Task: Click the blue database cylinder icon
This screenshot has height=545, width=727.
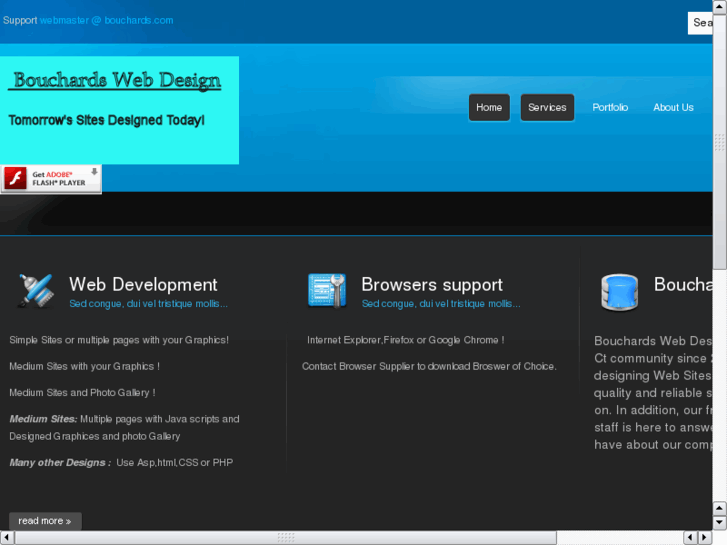Action: pos(619,292)
